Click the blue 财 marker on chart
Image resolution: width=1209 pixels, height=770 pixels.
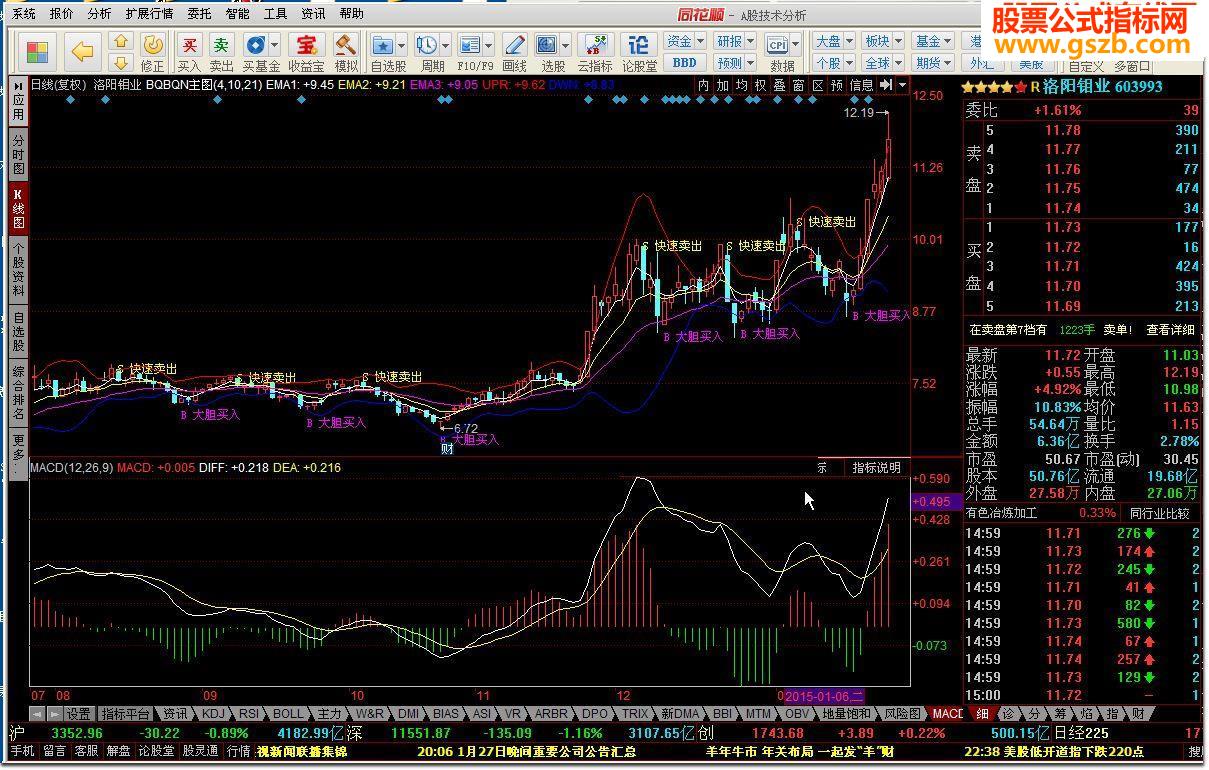tap(447, 449)
